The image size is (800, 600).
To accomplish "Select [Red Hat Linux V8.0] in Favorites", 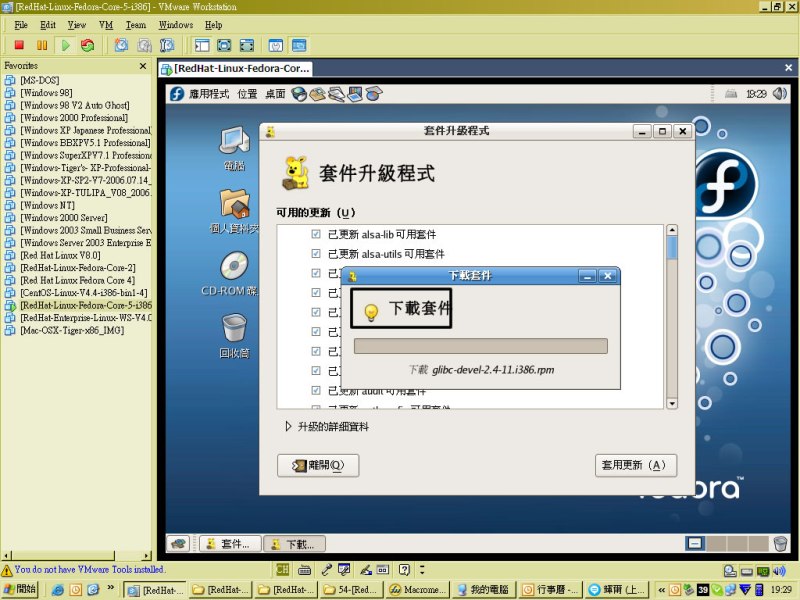I will coord(60,255).
